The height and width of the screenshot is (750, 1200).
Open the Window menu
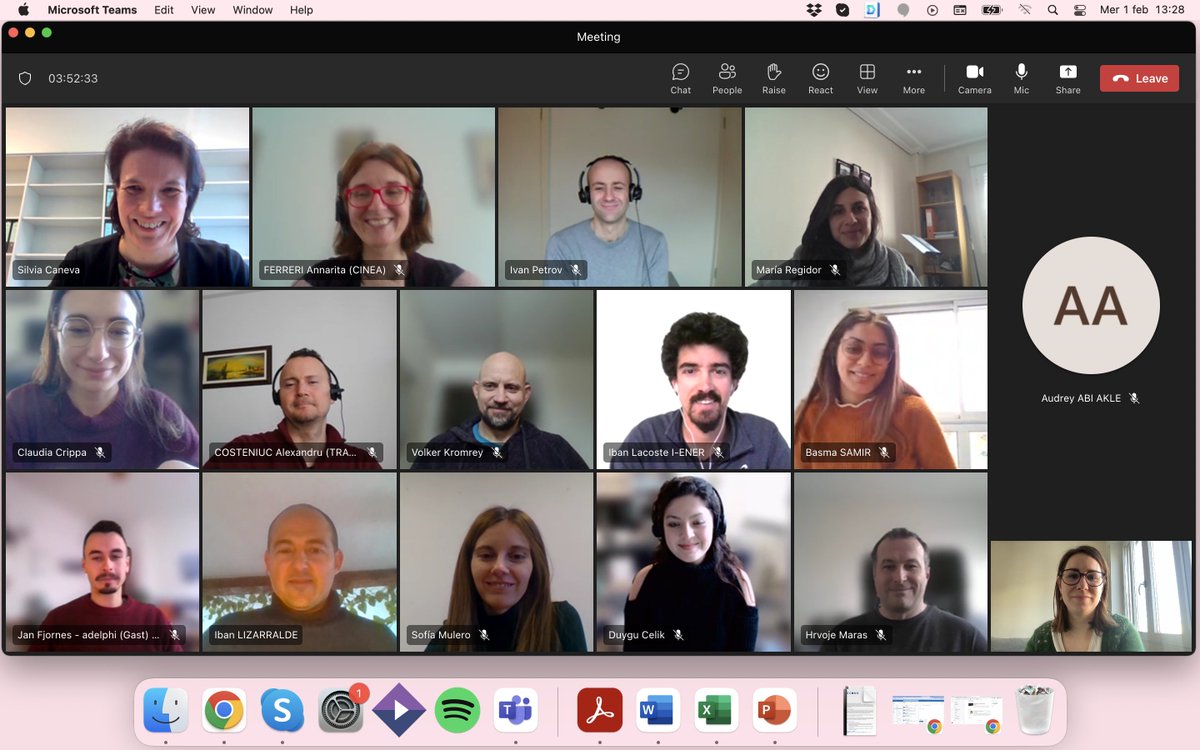[253, 10]
